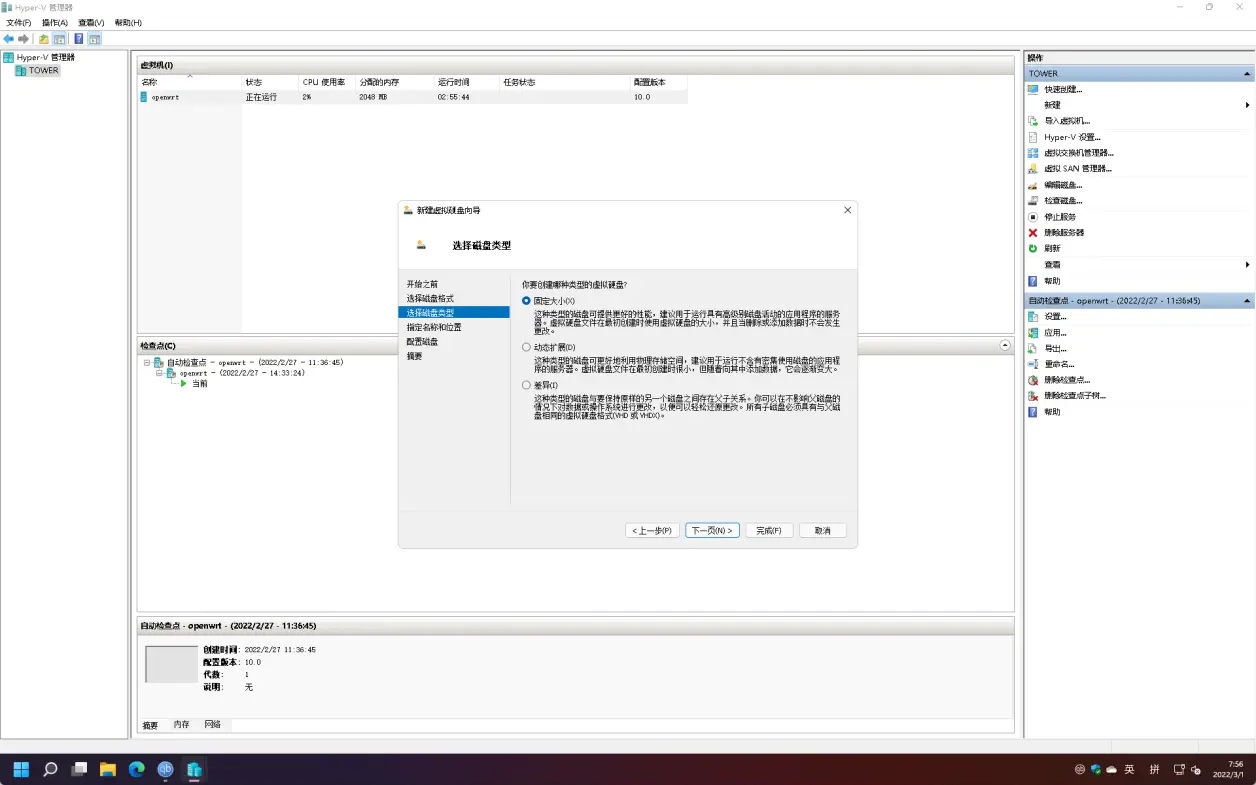Click 检查磁盘 icon in Actions pane

[1033, 201]
